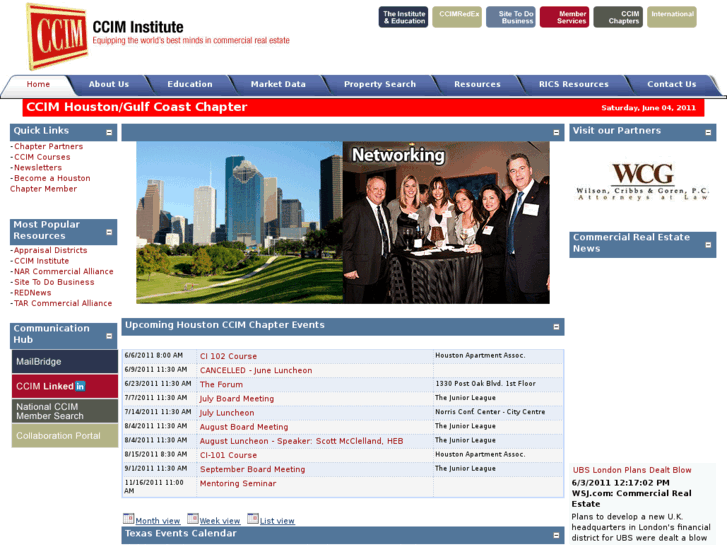
Task: Open the Mentoring Seminar event
Action: pos(238,484)
